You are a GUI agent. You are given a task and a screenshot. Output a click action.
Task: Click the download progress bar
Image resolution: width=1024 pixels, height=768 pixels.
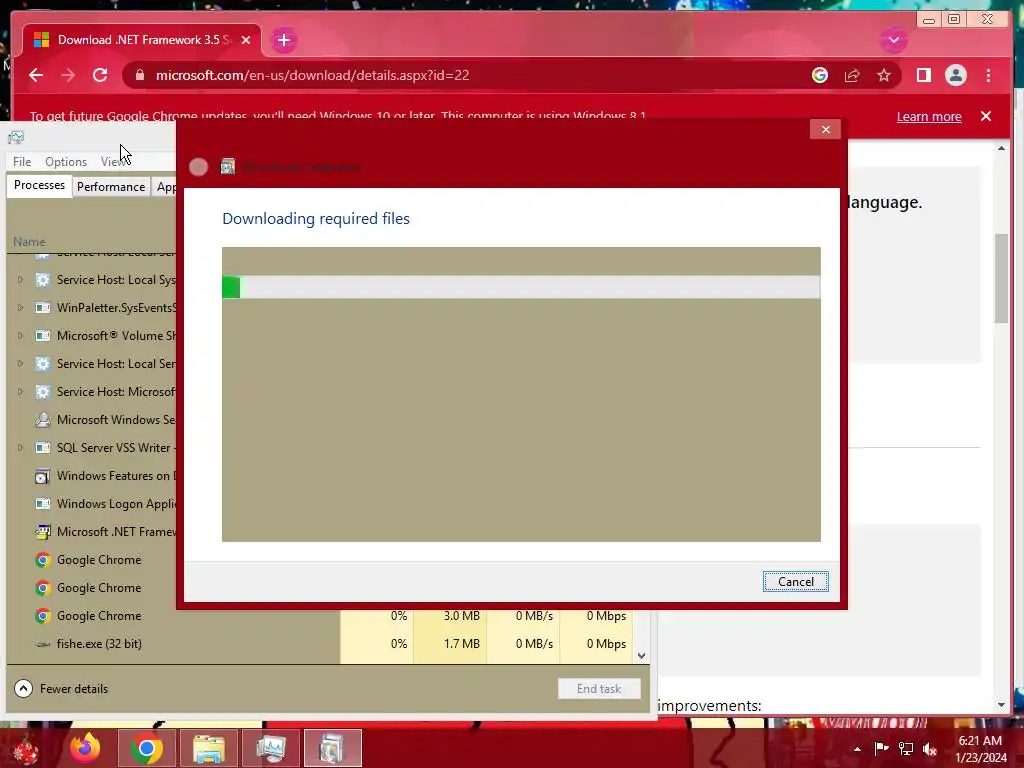coord(521,287)
